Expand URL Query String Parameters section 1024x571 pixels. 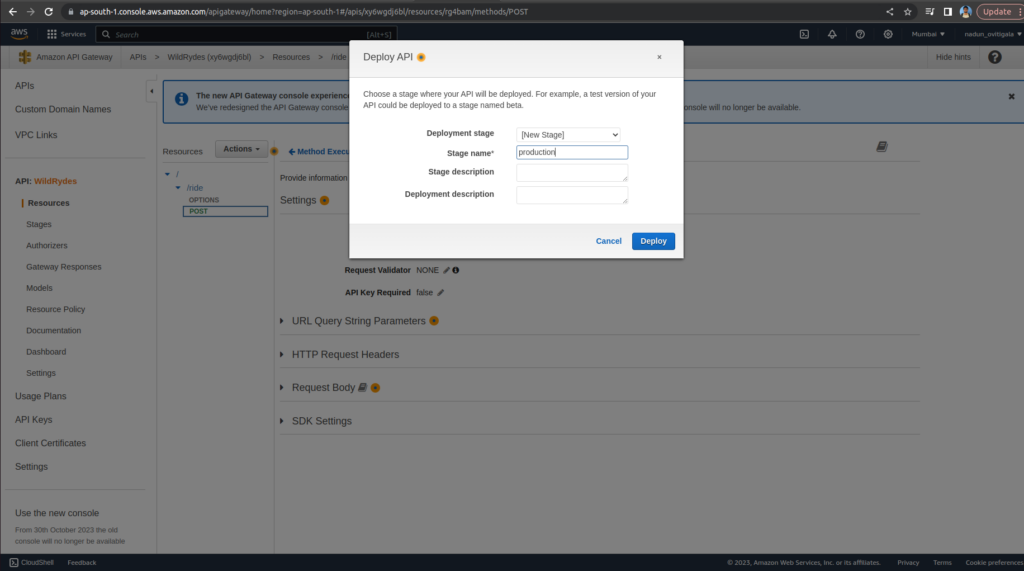coord(282,321)
